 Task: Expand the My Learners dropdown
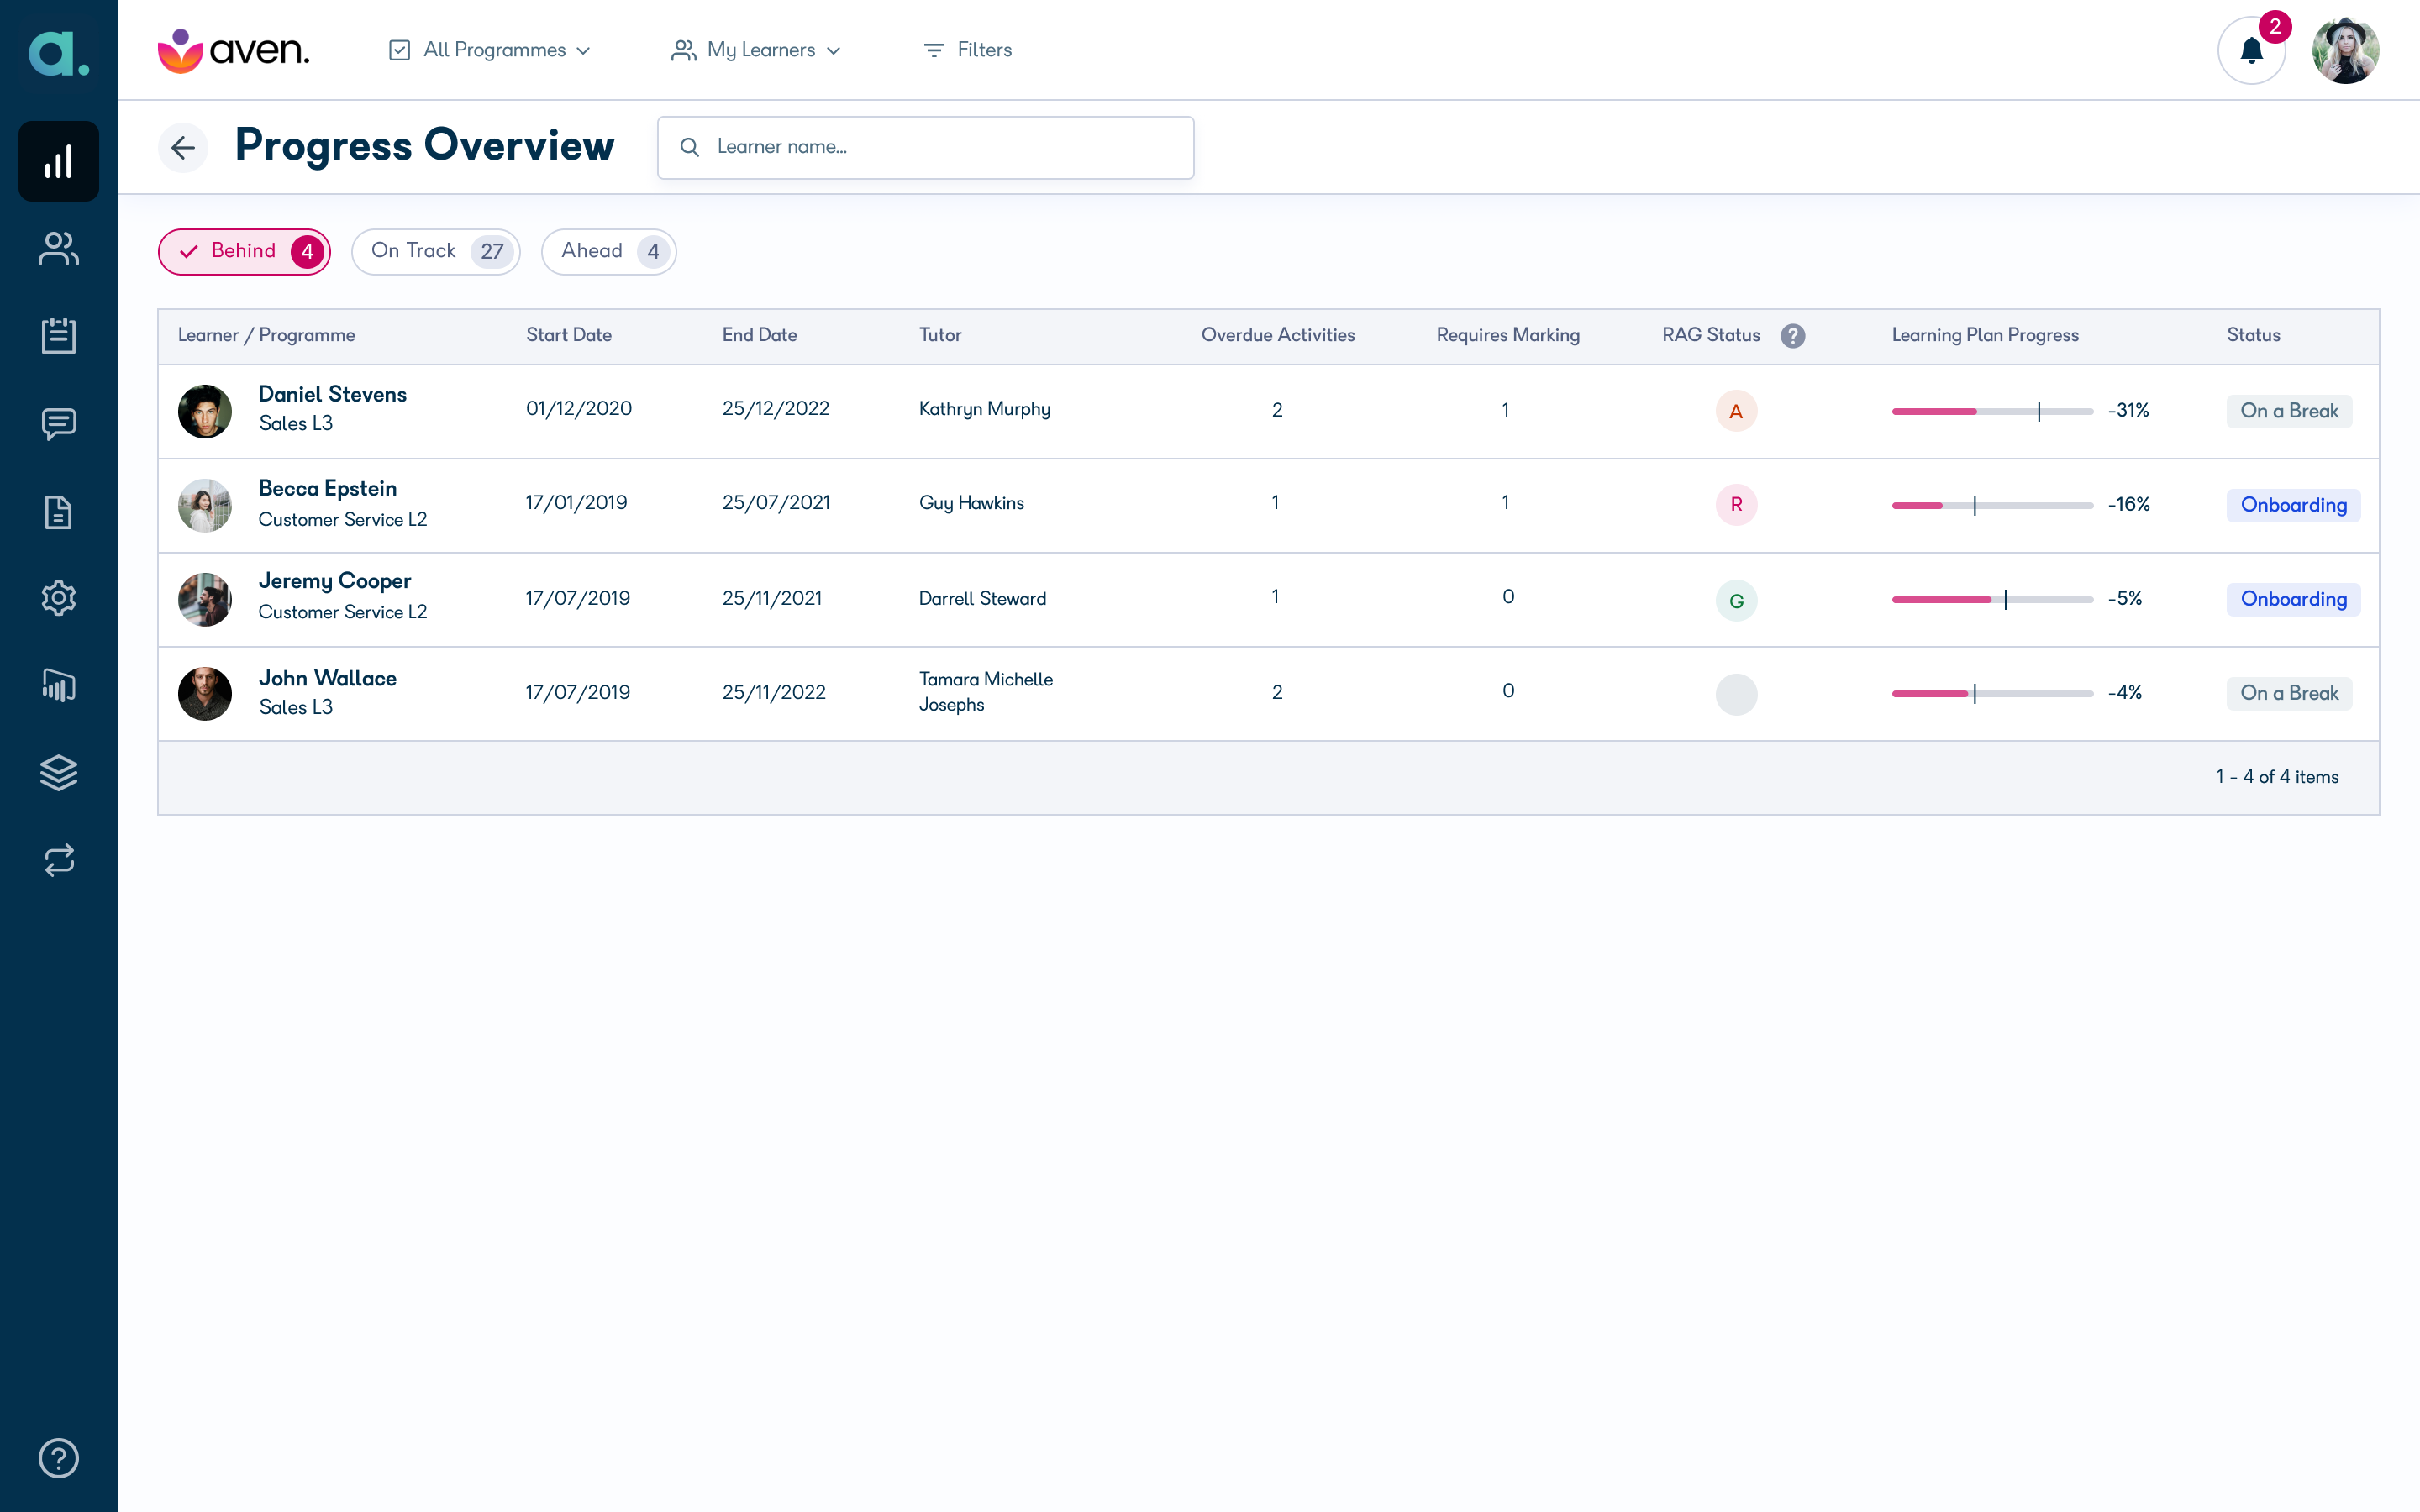(756, 50)
